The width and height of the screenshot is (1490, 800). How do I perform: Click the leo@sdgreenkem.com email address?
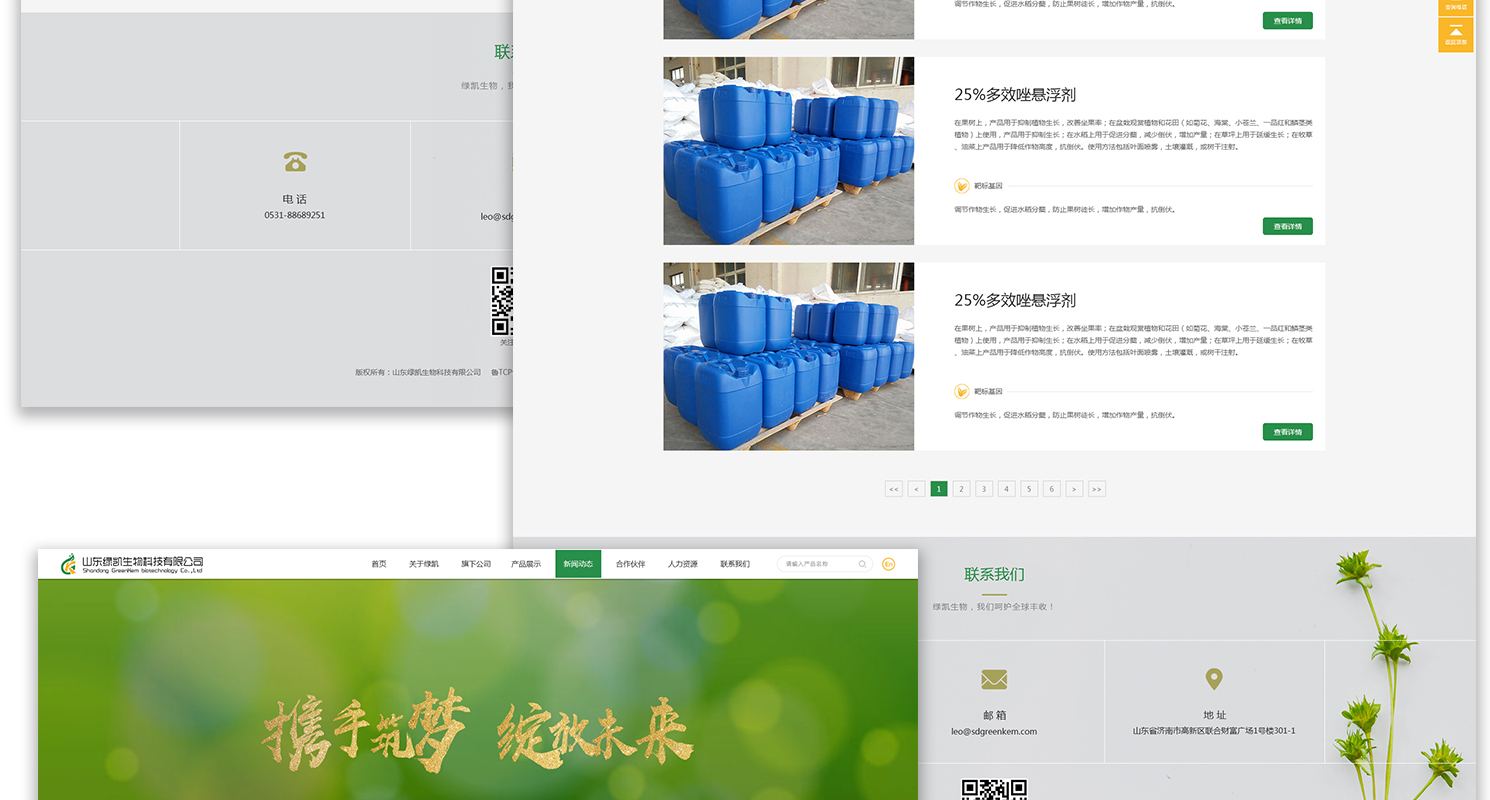point(993,731)
